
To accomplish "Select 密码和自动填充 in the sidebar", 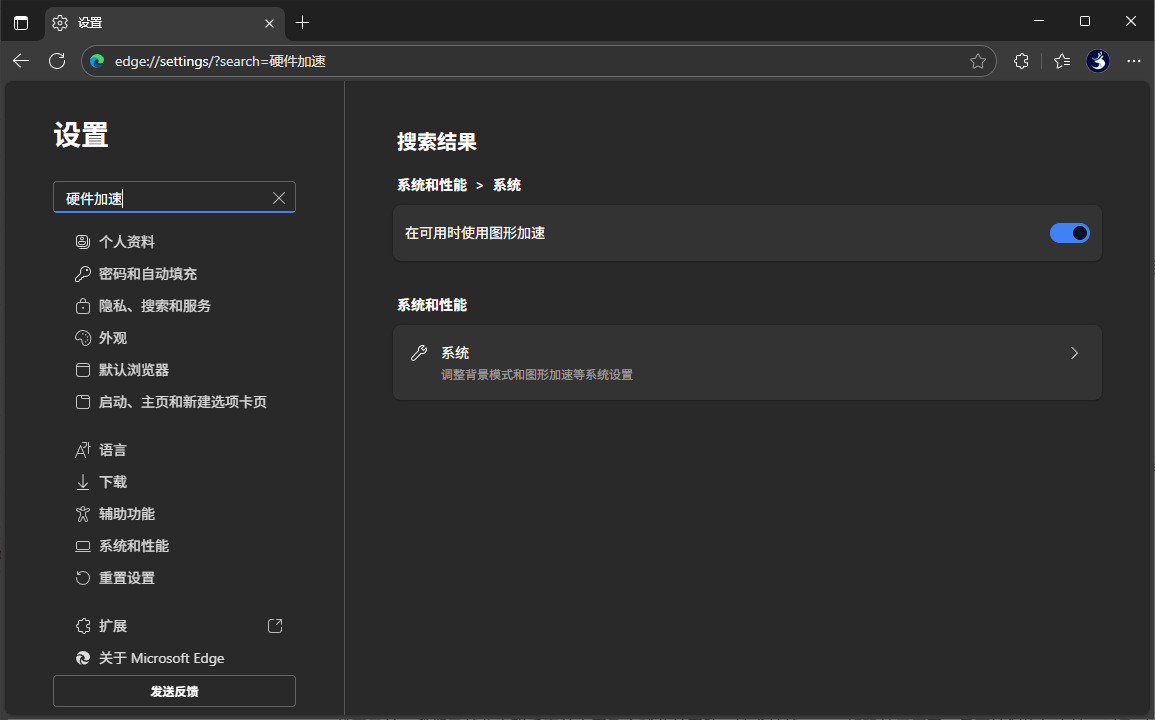I will point(148,273).
